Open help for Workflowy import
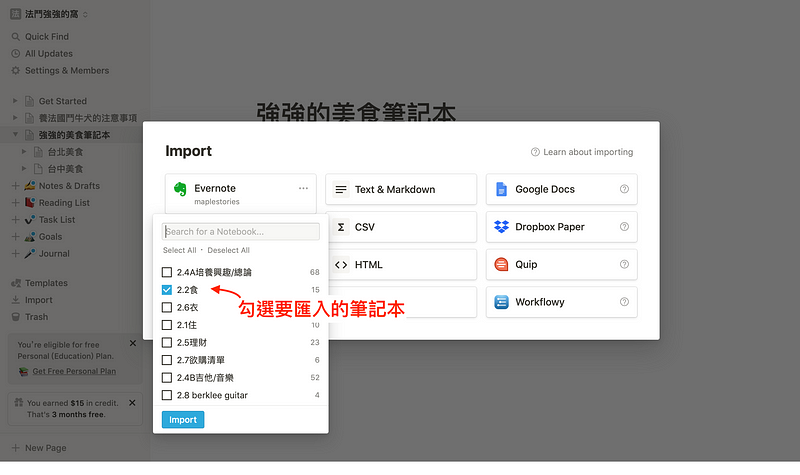800x475 pixels. pos(624,302)
